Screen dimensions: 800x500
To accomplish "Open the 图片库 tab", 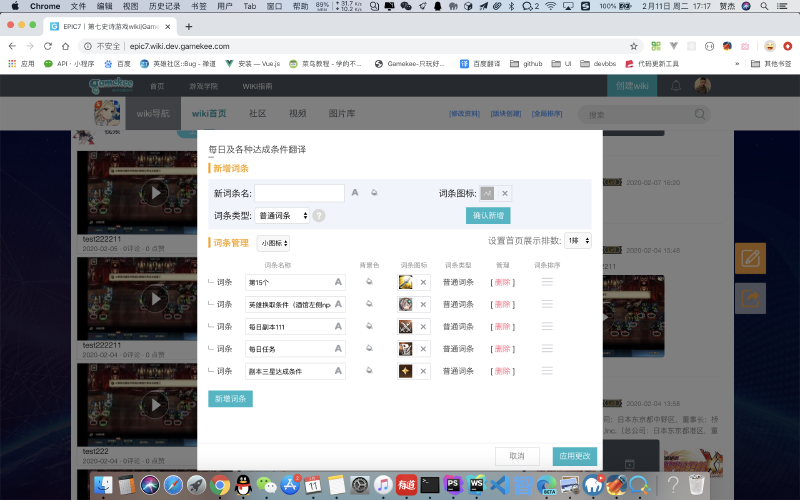I will tap(342, 113).
